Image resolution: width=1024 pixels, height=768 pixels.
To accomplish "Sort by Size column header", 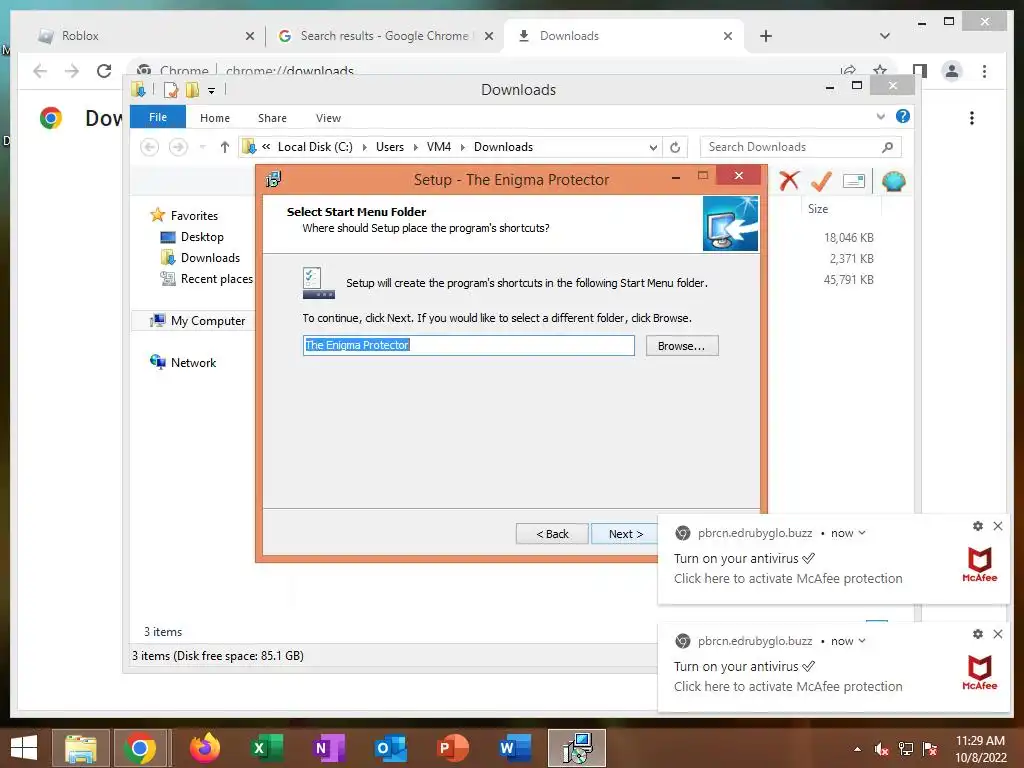I will tap(818, 209).
